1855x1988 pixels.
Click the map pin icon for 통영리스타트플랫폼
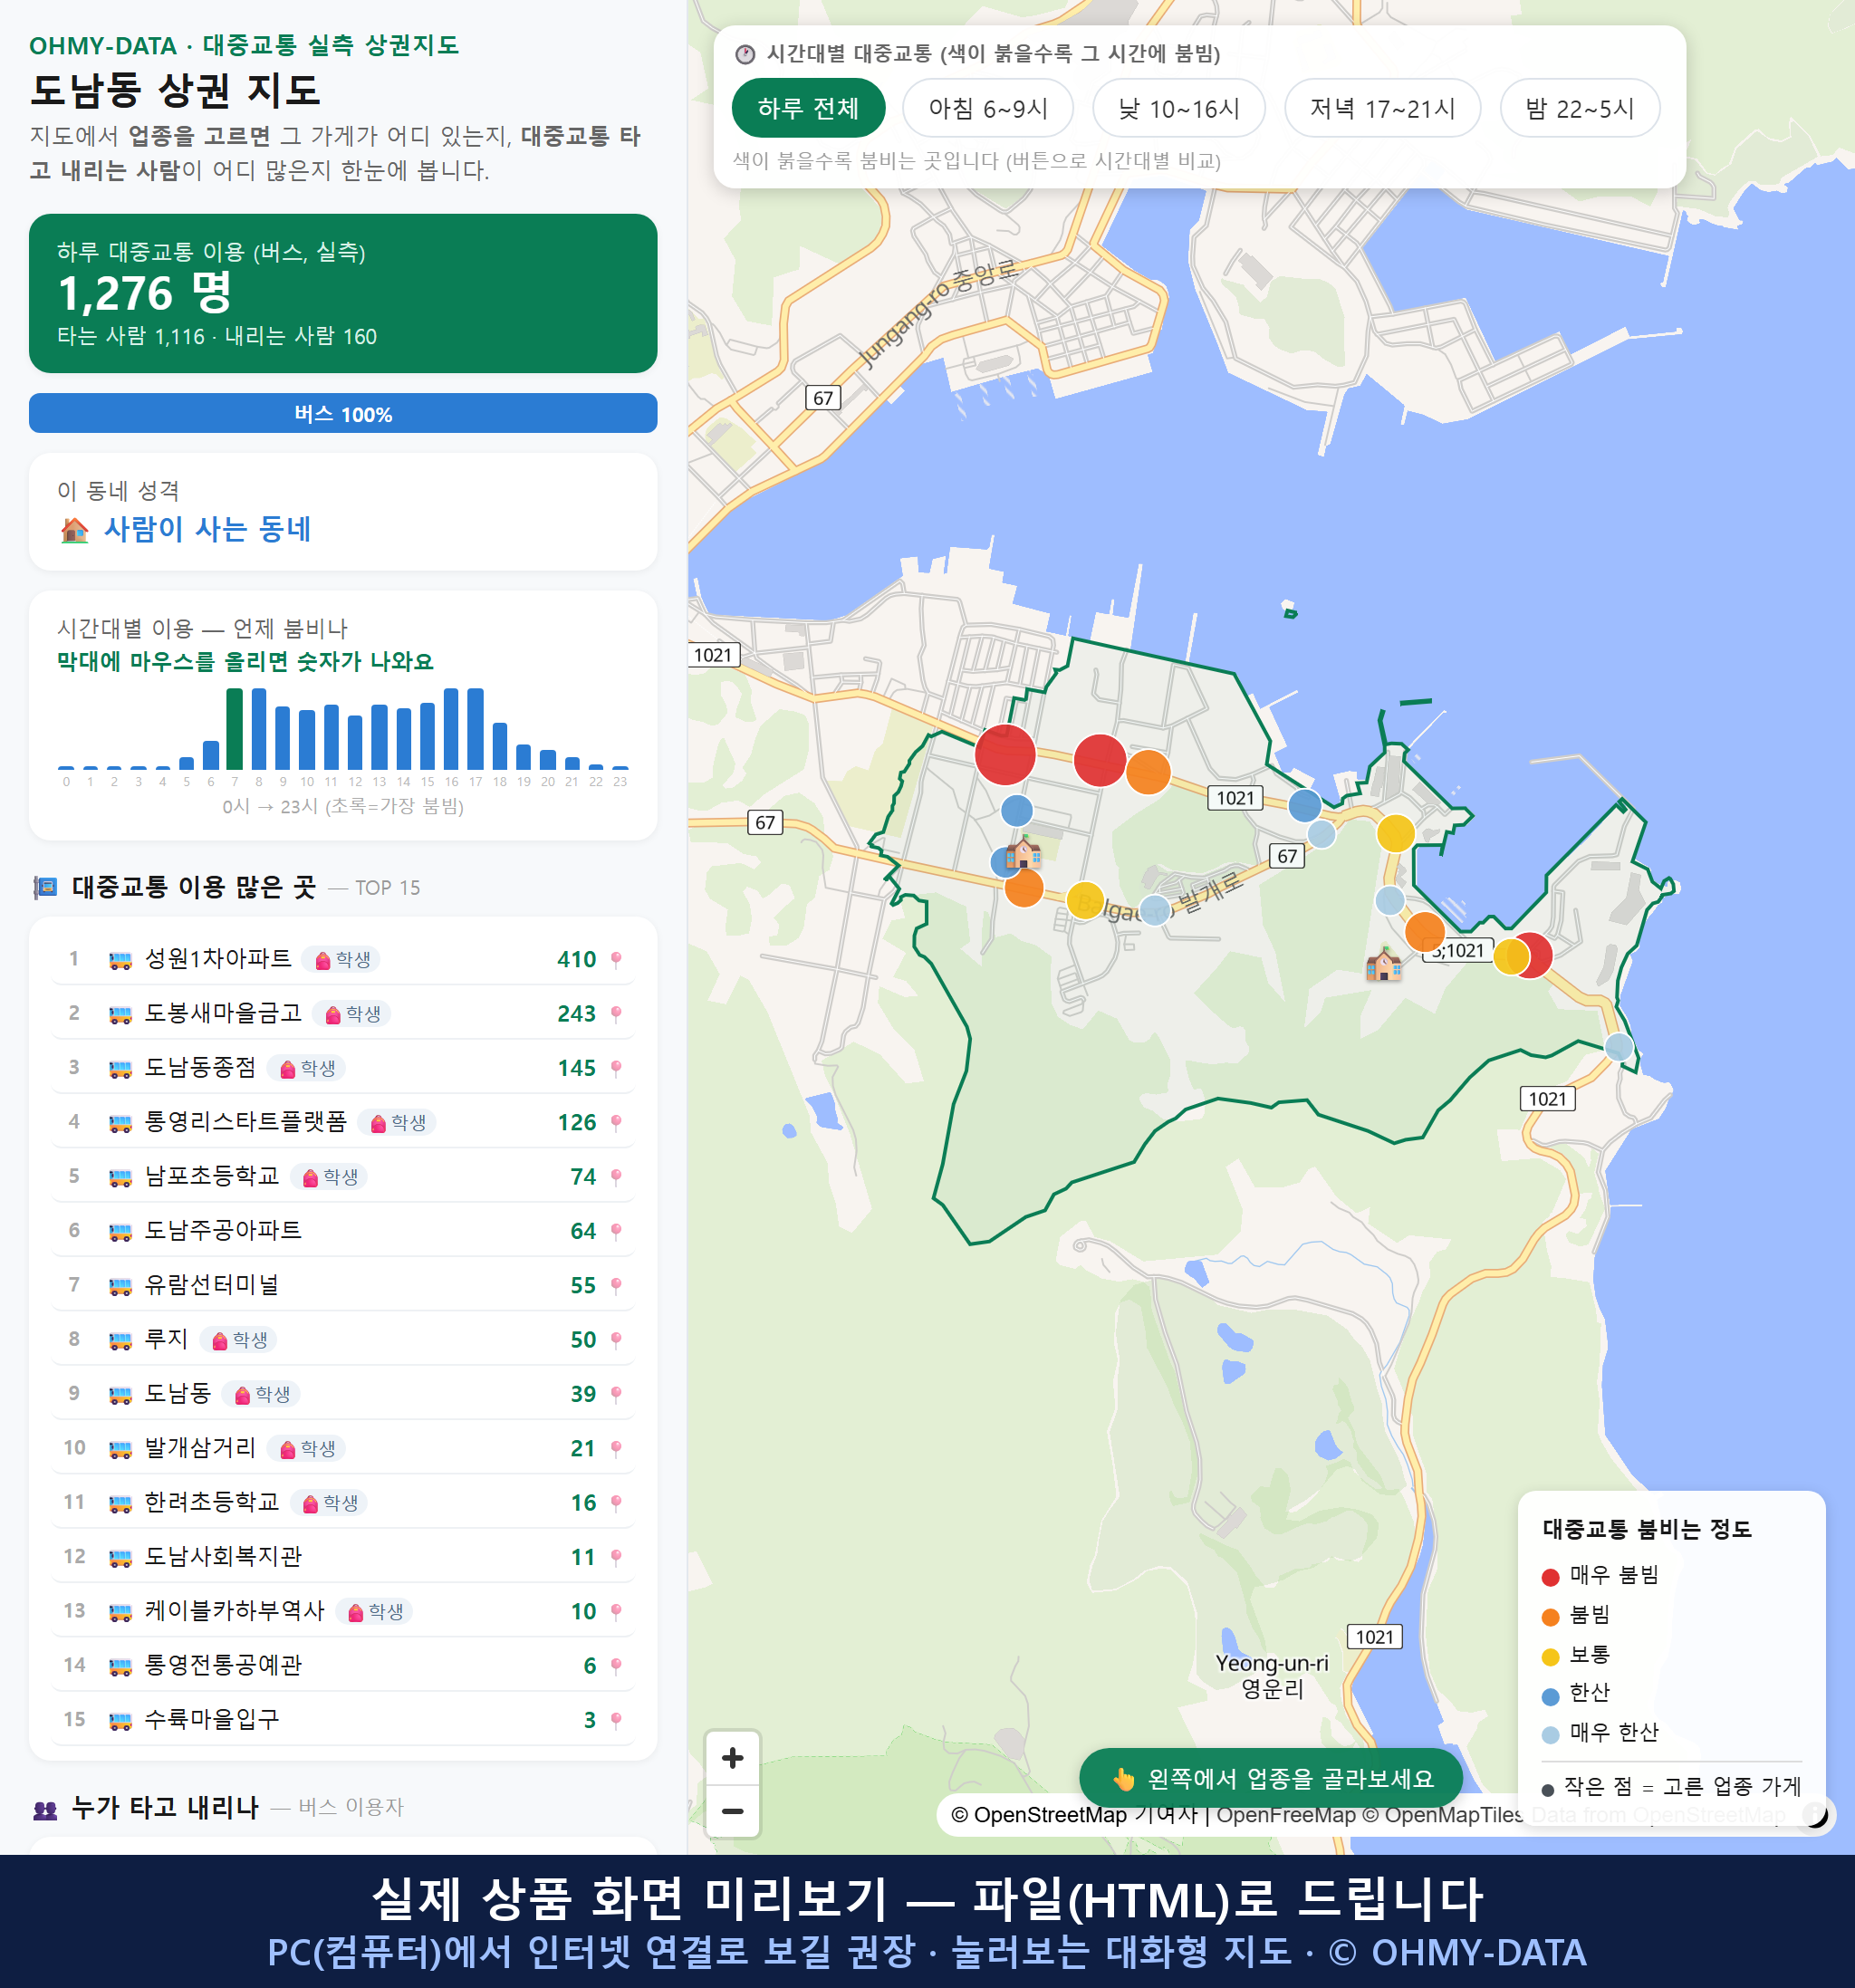tap(616, 1122)
